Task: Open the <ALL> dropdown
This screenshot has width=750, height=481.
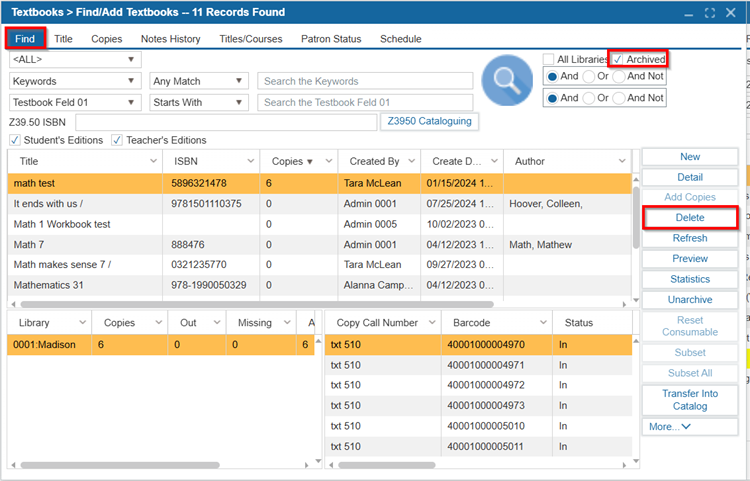Action: point(75,59)
